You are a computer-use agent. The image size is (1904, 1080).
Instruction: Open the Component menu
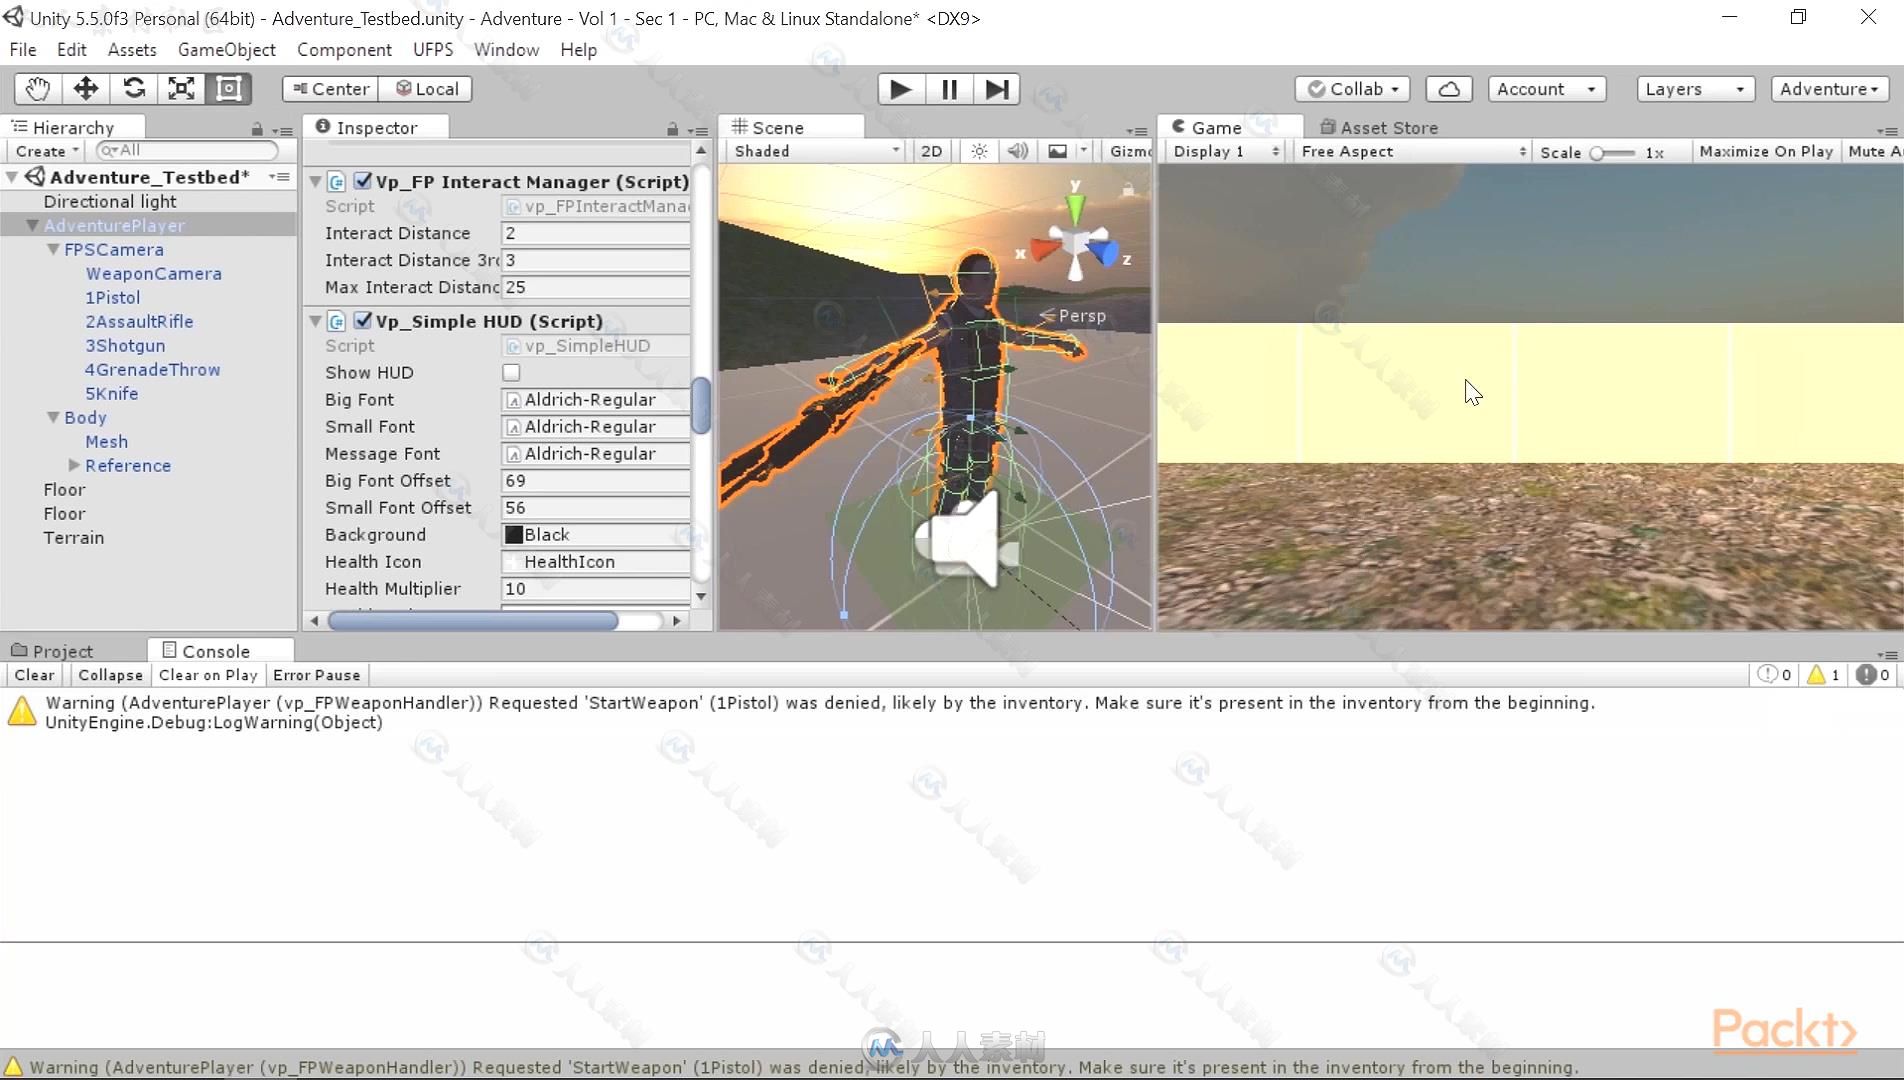click(x=344, y=50)
